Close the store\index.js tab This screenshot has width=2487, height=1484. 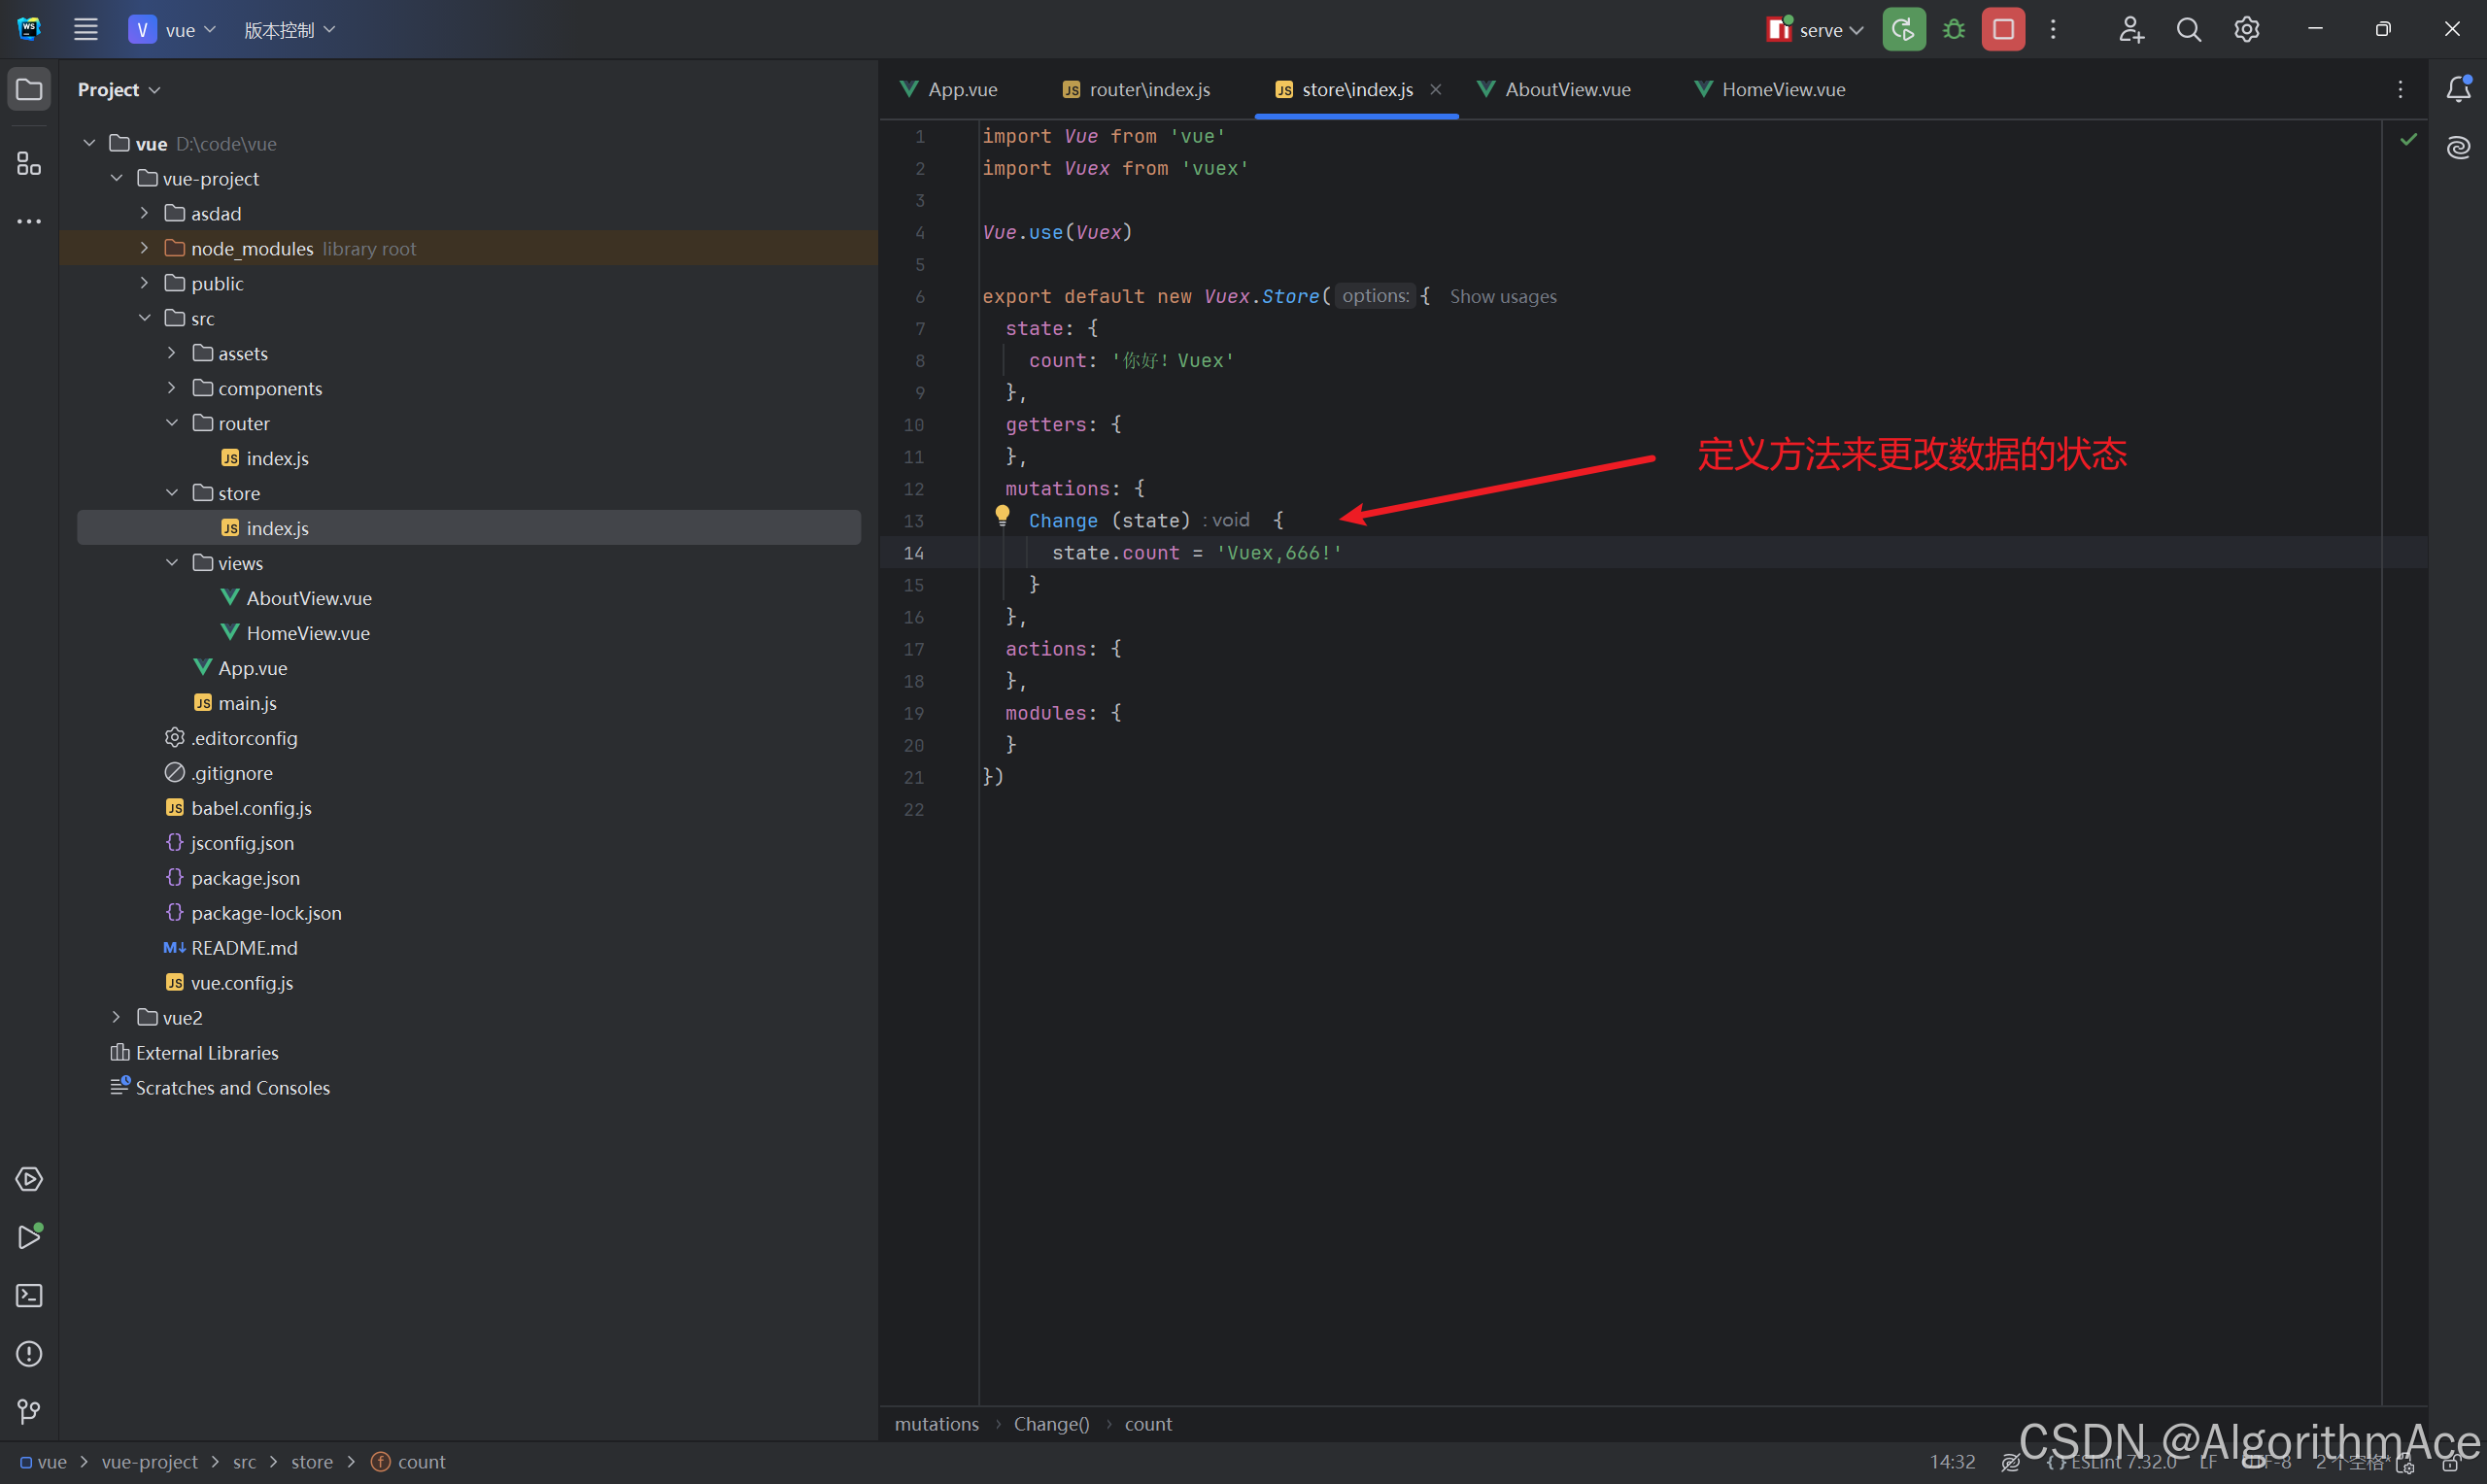click(x=1436, y=90)
